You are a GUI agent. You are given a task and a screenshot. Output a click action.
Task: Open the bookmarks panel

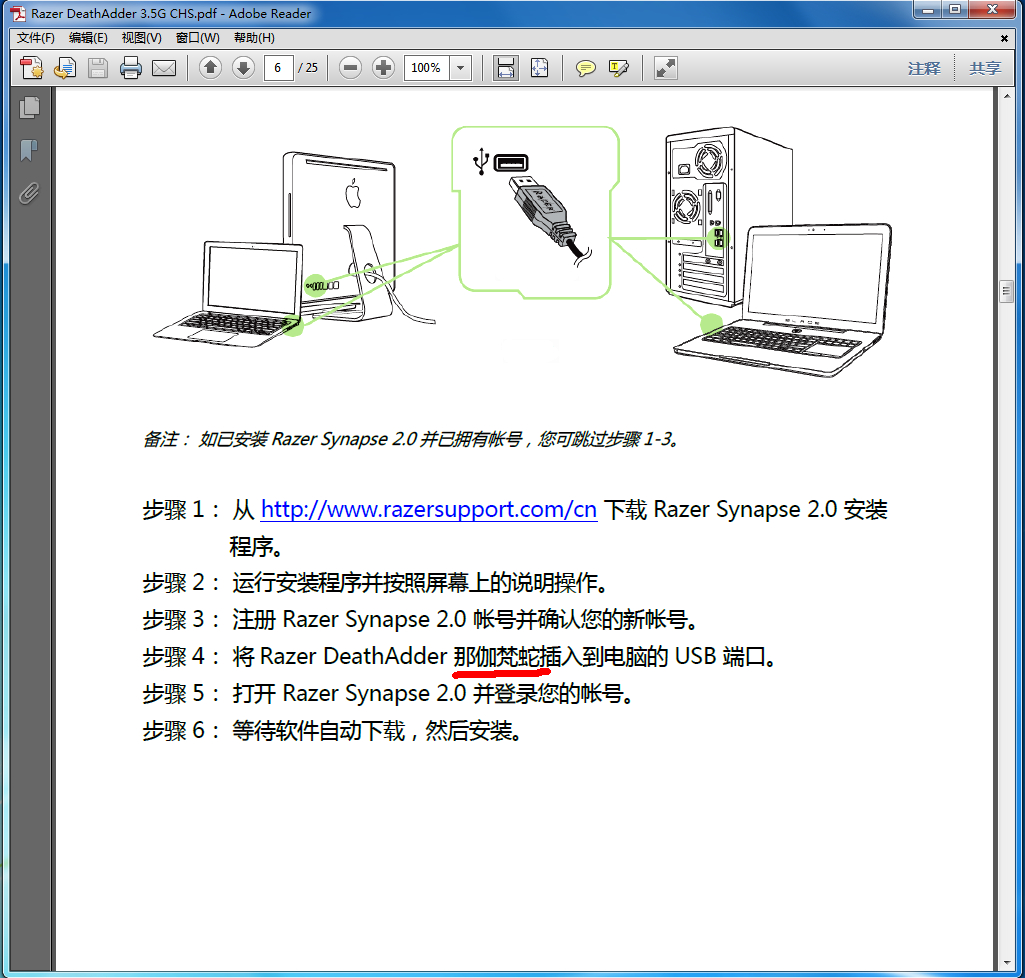[x=29, y=150]
